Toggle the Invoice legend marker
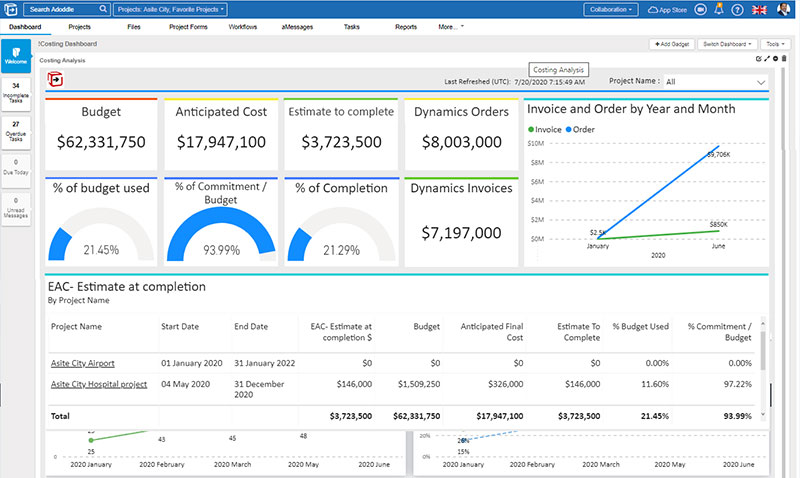800x478 pixels. coord(531,130)
